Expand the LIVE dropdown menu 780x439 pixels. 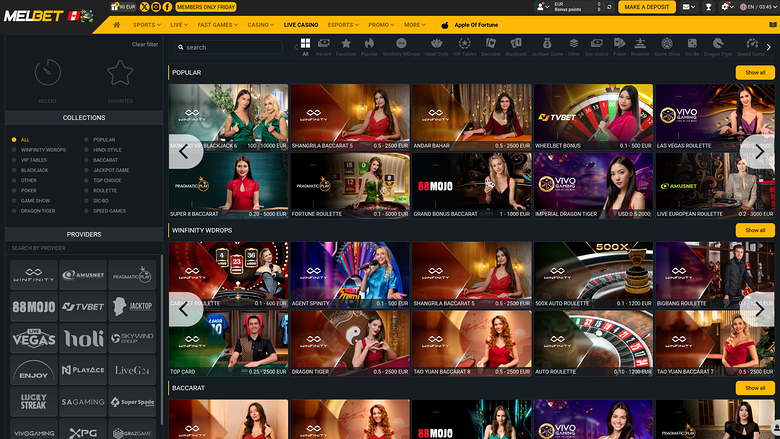point(179,25)
